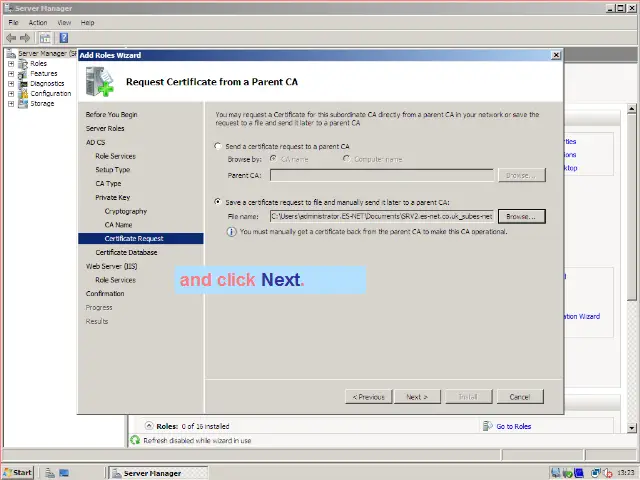
Task: Click the system tray clock
Action: [x=626, y=473]
